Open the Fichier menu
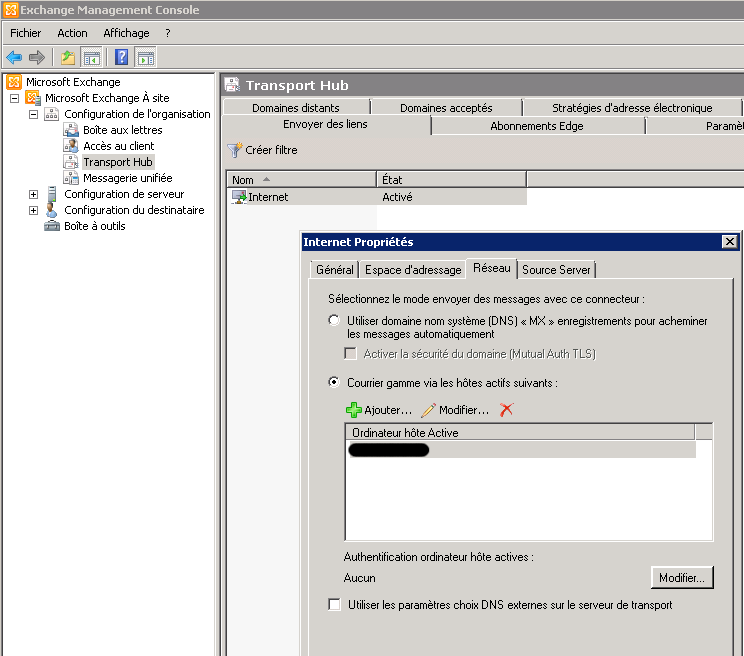This screenshot has height=656, width=744. (x=26, y=33)
